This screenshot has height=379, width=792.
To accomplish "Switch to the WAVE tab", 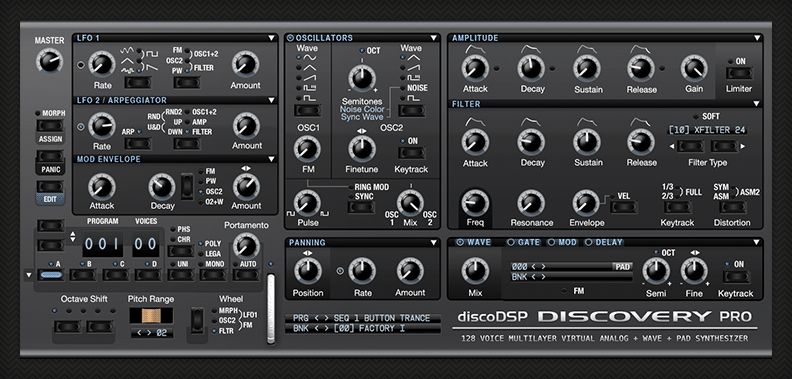I will 474,243.
